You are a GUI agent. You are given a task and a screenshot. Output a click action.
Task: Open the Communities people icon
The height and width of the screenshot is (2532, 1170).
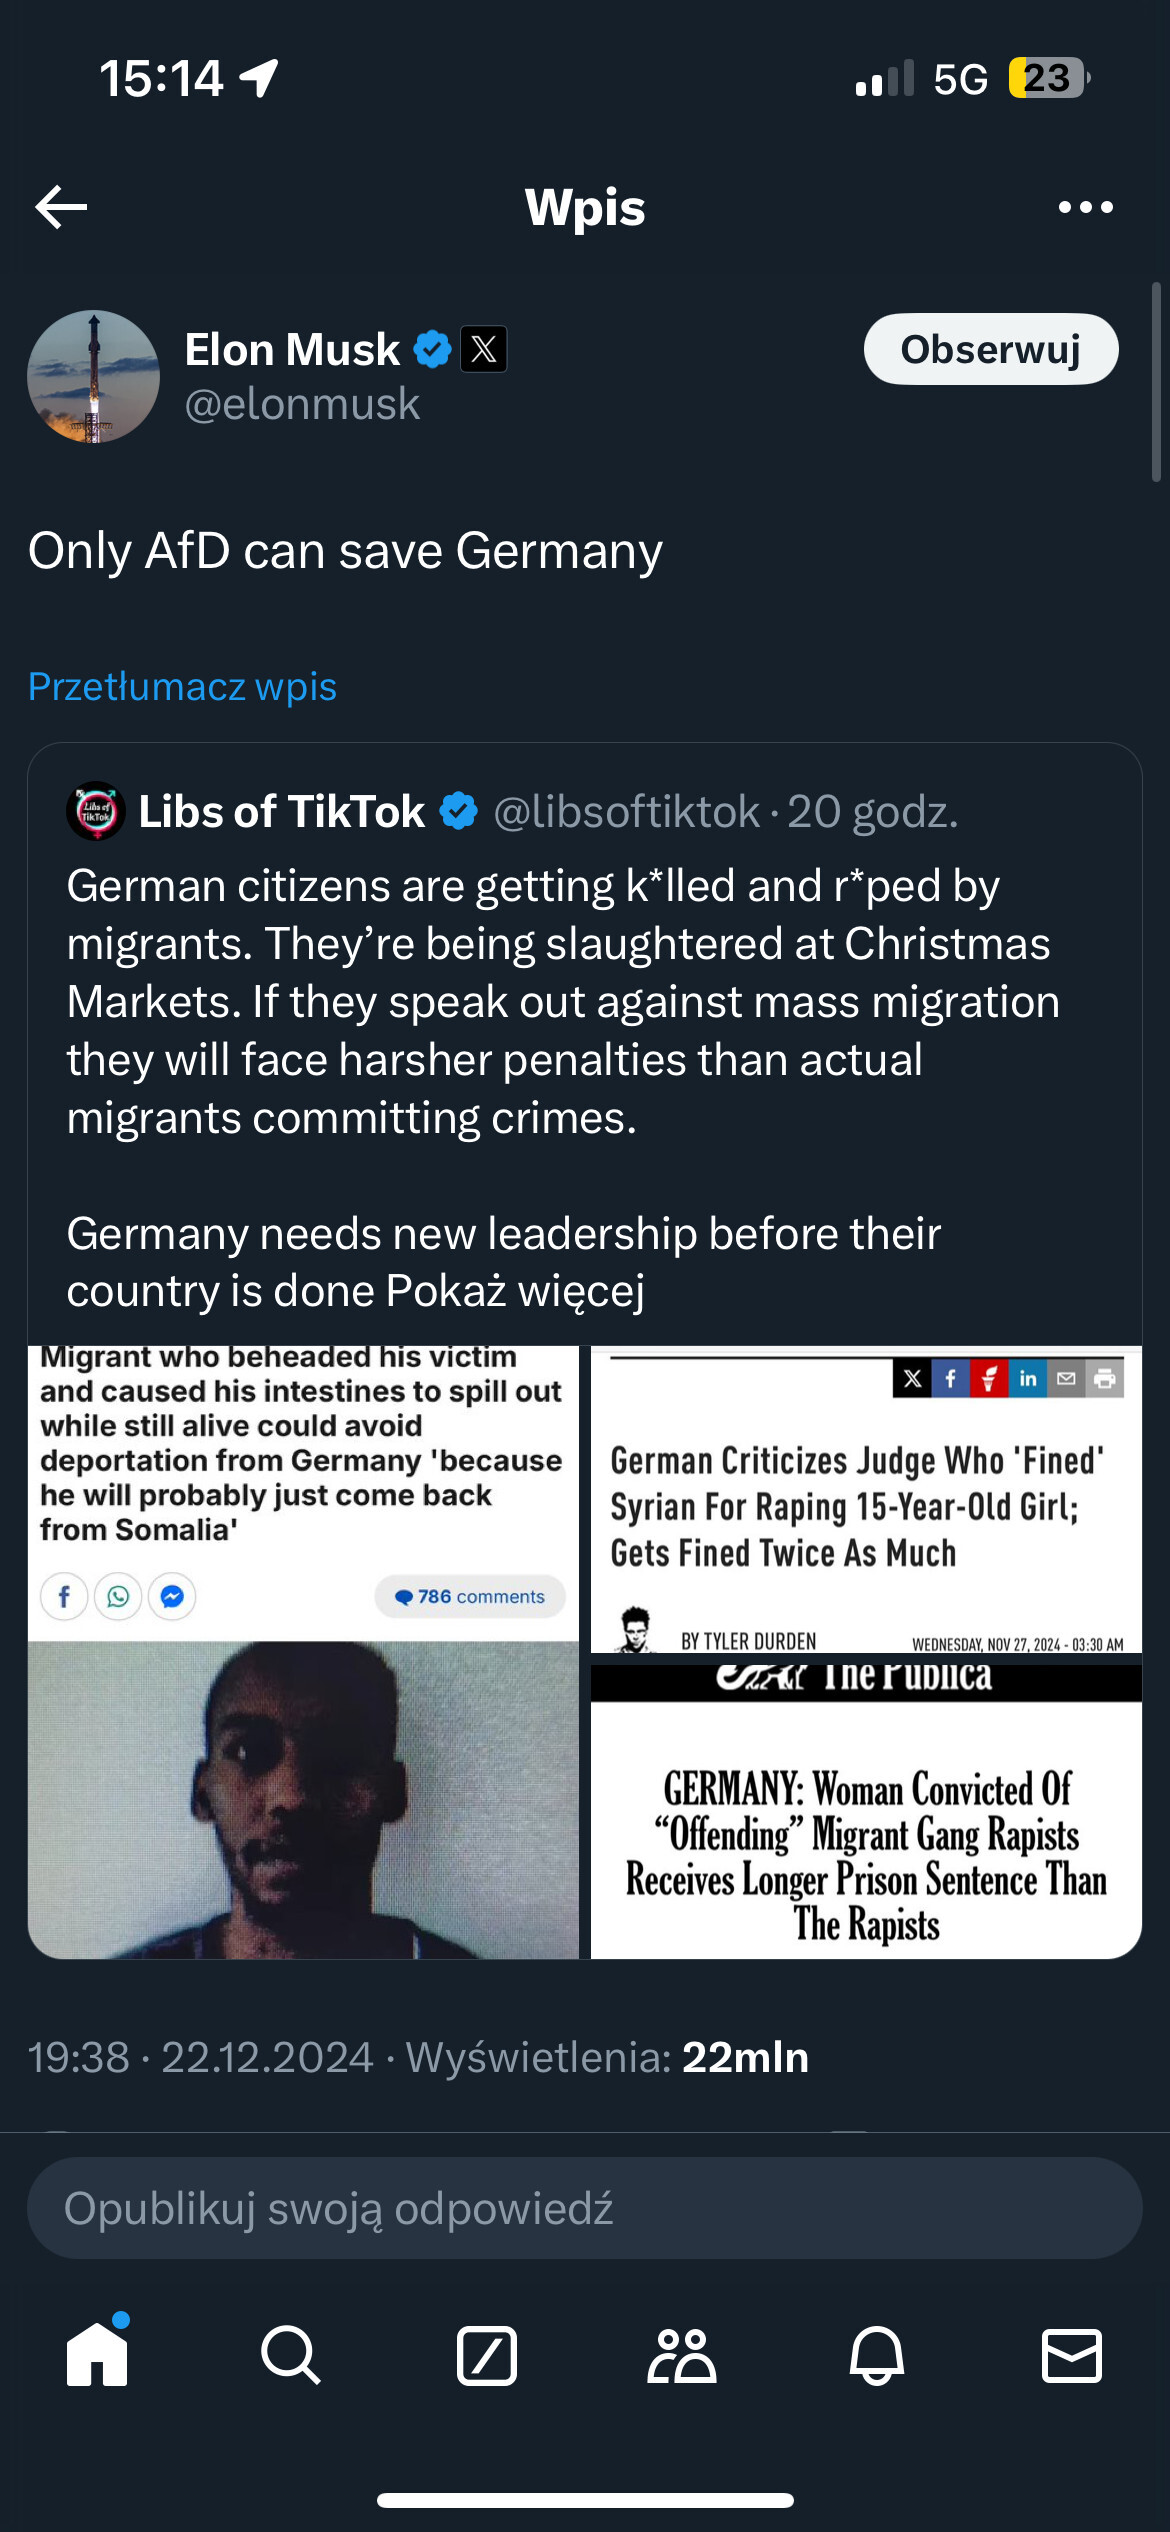pyautogui.click(x=682, y=2355)
